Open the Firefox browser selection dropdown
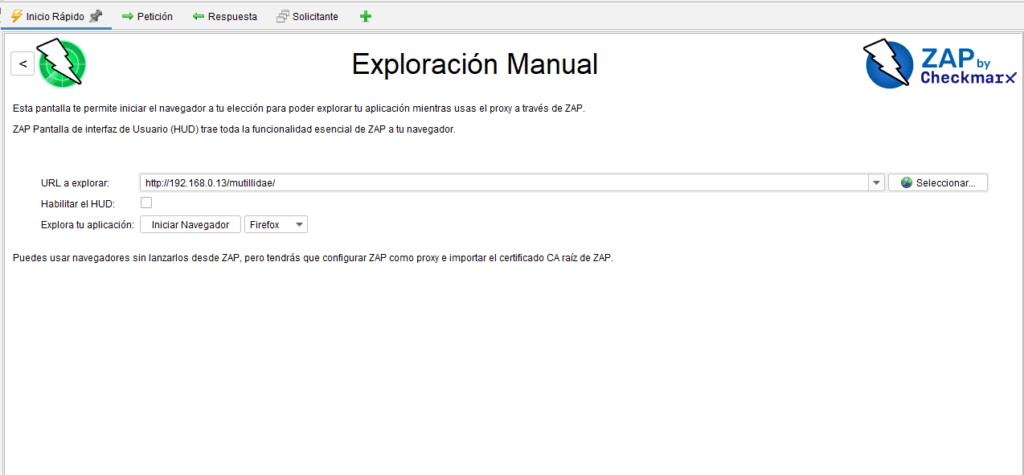The width and height of the screenshot is (1024, 475). [276, 225]
